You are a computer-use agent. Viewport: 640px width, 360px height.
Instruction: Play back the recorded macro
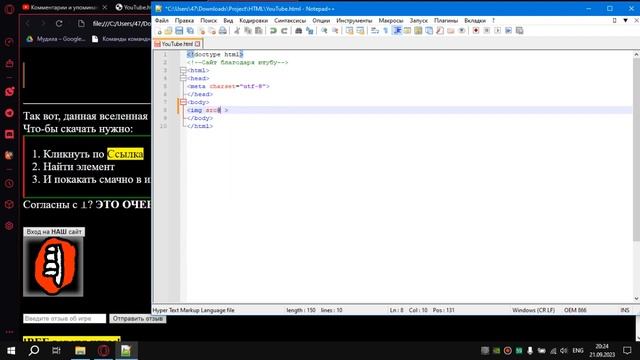point(498,31)
